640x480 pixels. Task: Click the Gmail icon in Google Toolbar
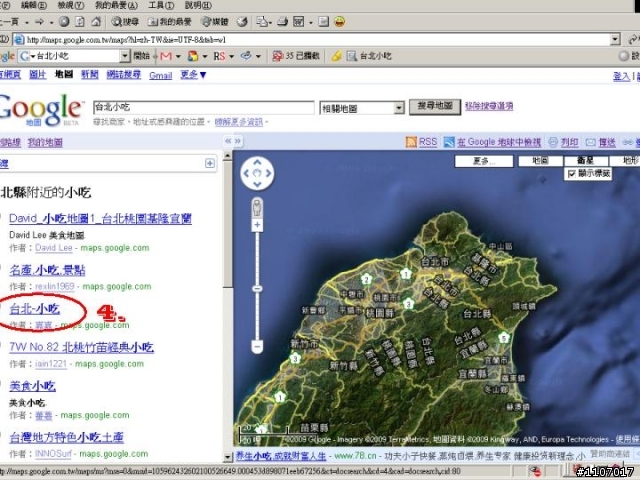tap(166, 56)
